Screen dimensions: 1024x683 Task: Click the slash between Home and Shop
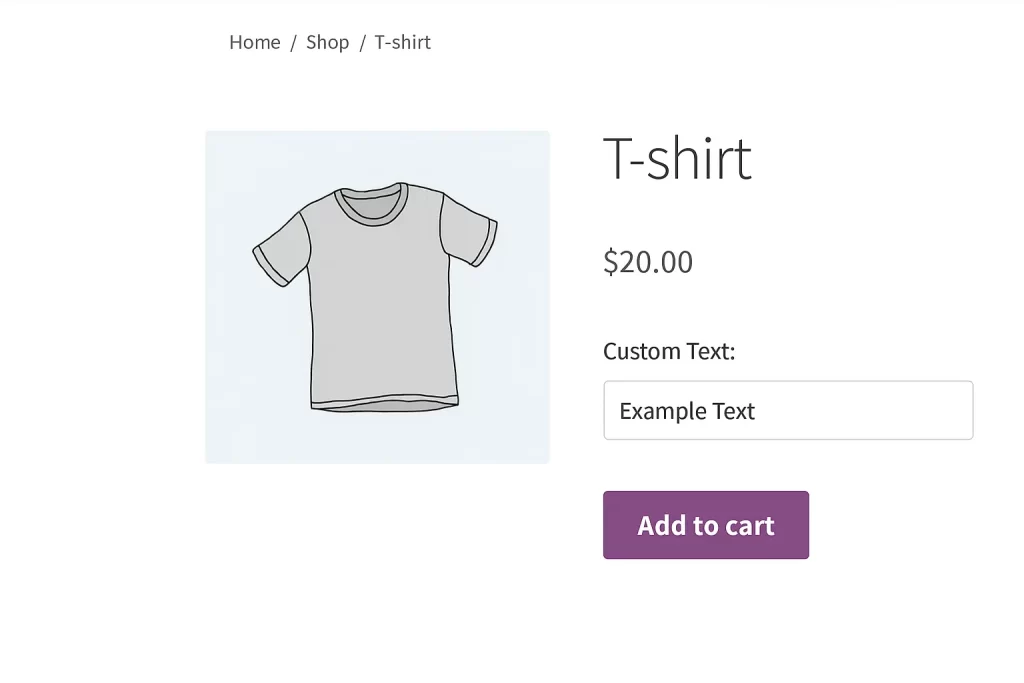click(x=293, y=42)
